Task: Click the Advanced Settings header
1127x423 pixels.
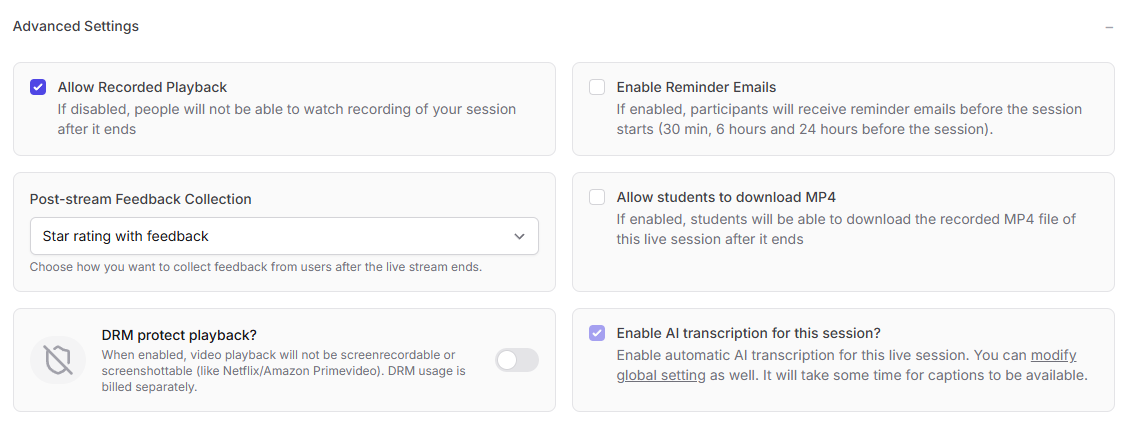Action: pos(76,26)
